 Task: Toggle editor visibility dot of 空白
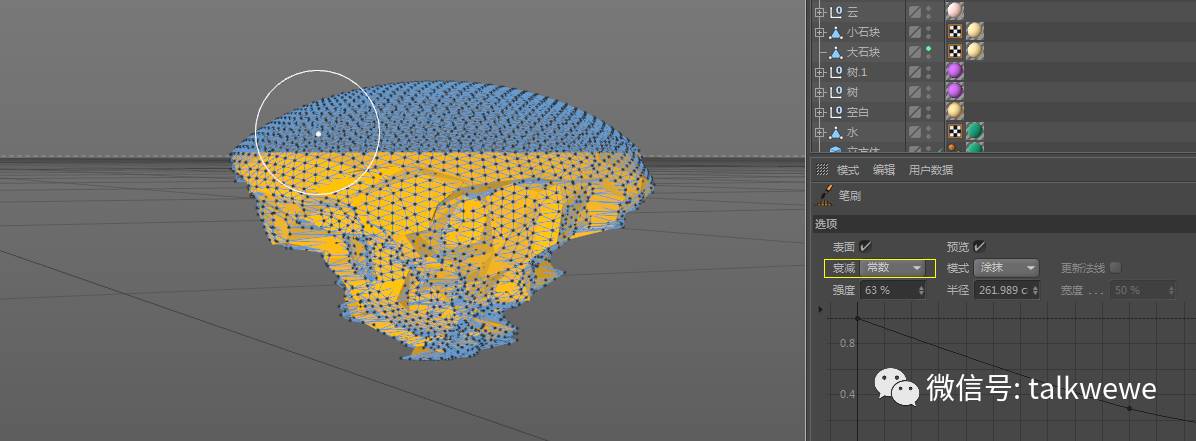tap(928, 109)
